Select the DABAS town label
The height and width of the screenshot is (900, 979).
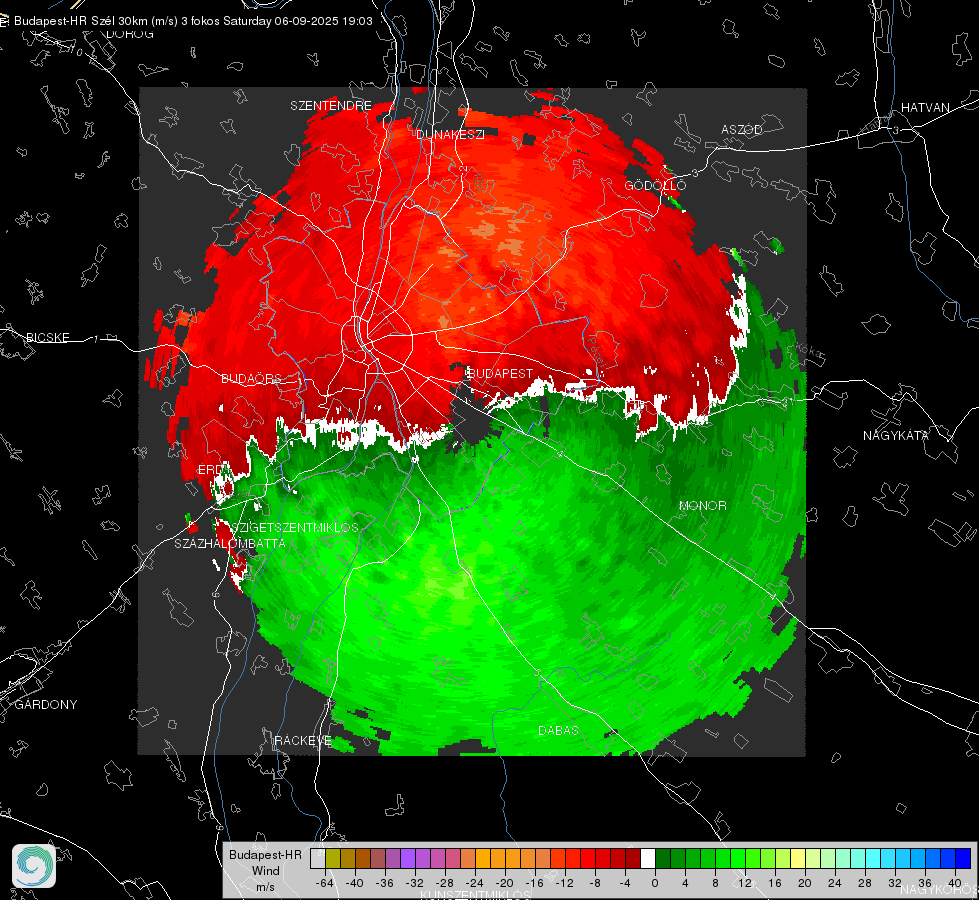coord(558,730)
